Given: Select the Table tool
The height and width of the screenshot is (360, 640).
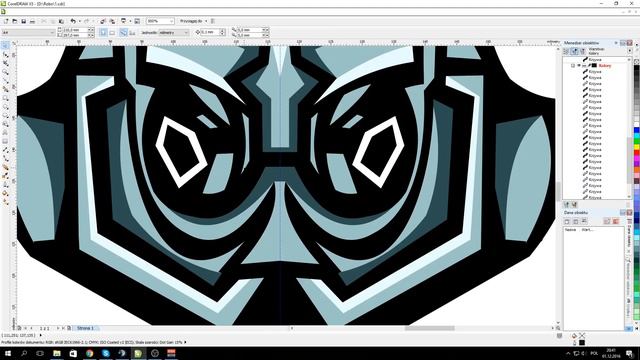Looking at the screenshot, I should 5,141.
